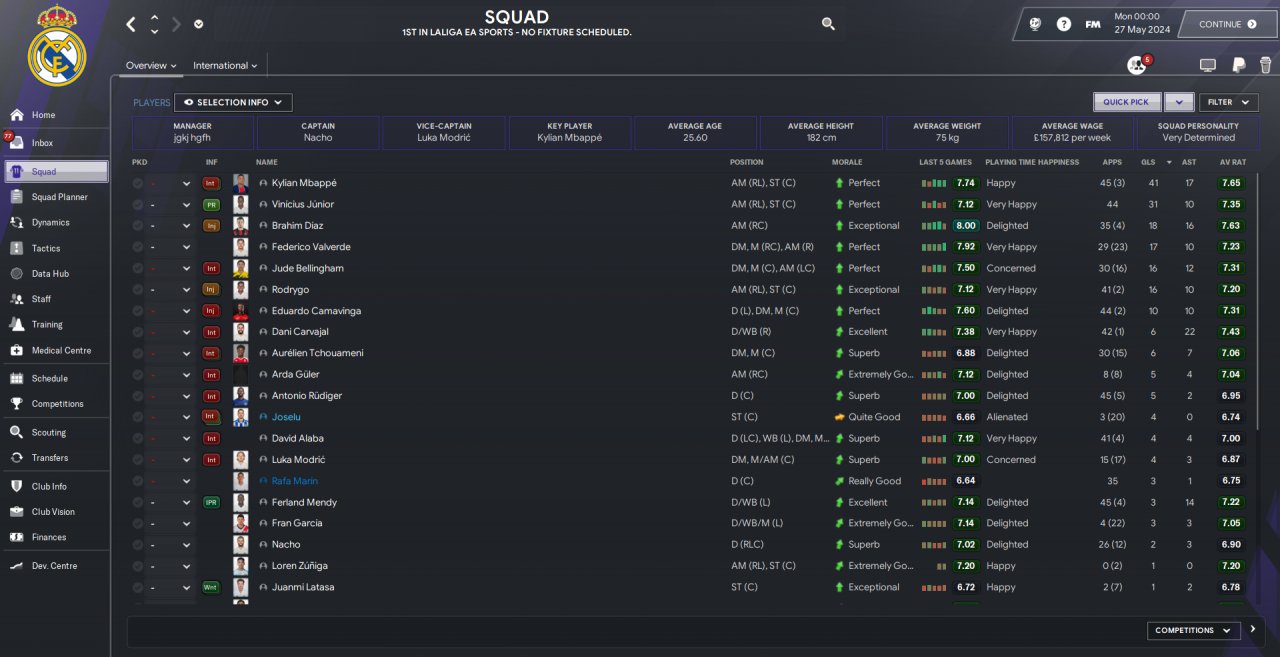
Task: Toggle pick circle for Vinícius Júnior
Action: pos(137,204)
